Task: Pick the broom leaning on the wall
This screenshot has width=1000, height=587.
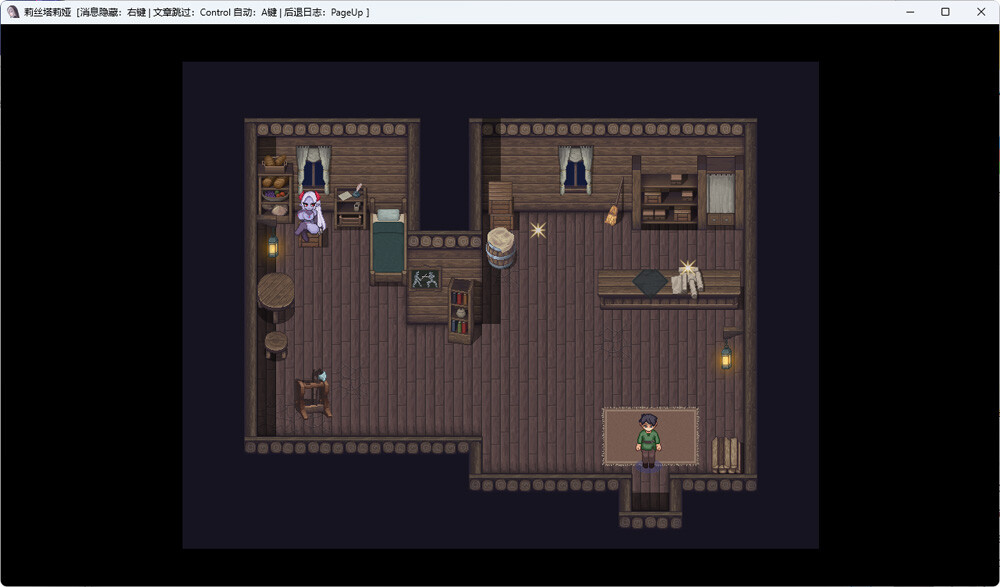Action: pyautogui.click(x=614, y=202)
